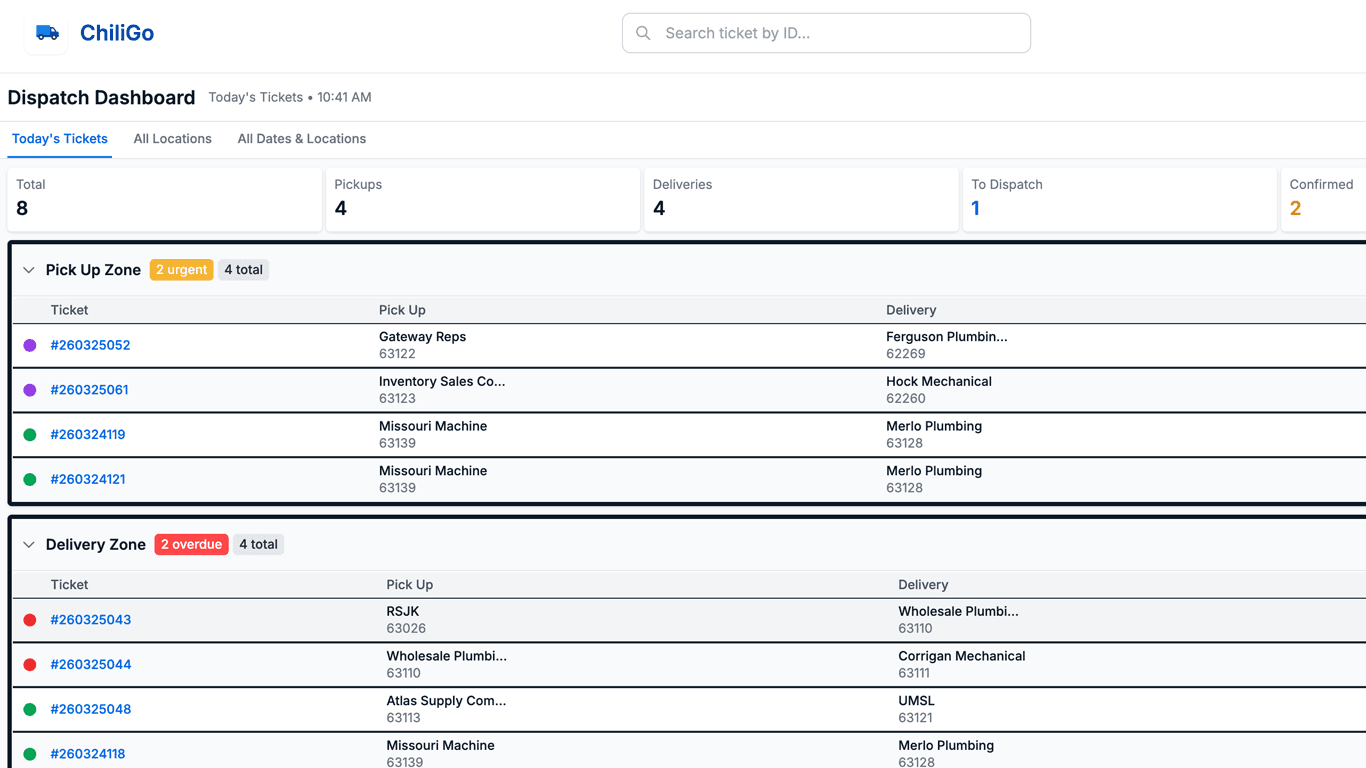Click the 4 total badge in Pick Up Zone
Viewport: 1366px width, 768px height.
point(244,270)
